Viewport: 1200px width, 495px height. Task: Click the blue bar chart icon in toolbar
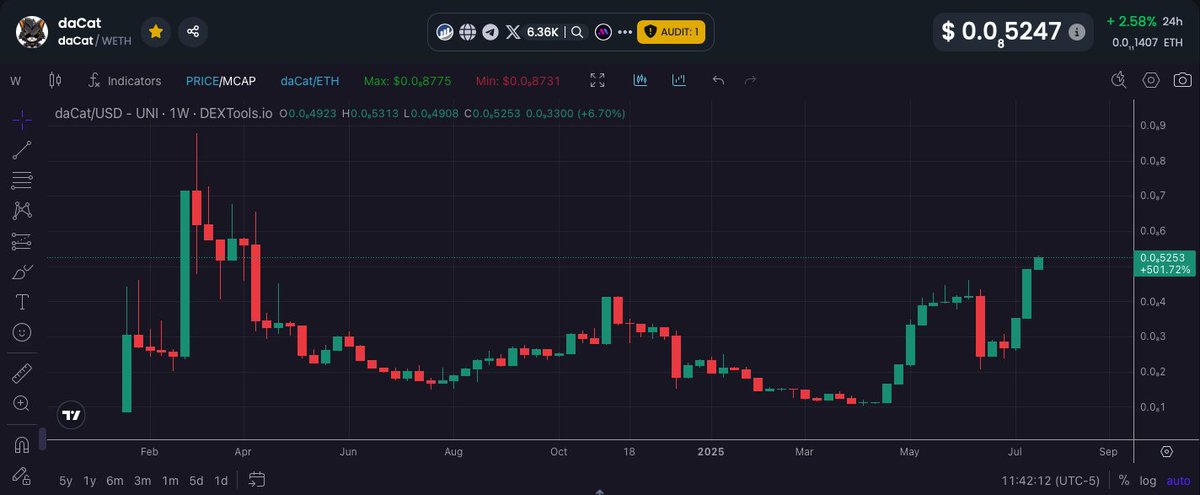(679, 80)
